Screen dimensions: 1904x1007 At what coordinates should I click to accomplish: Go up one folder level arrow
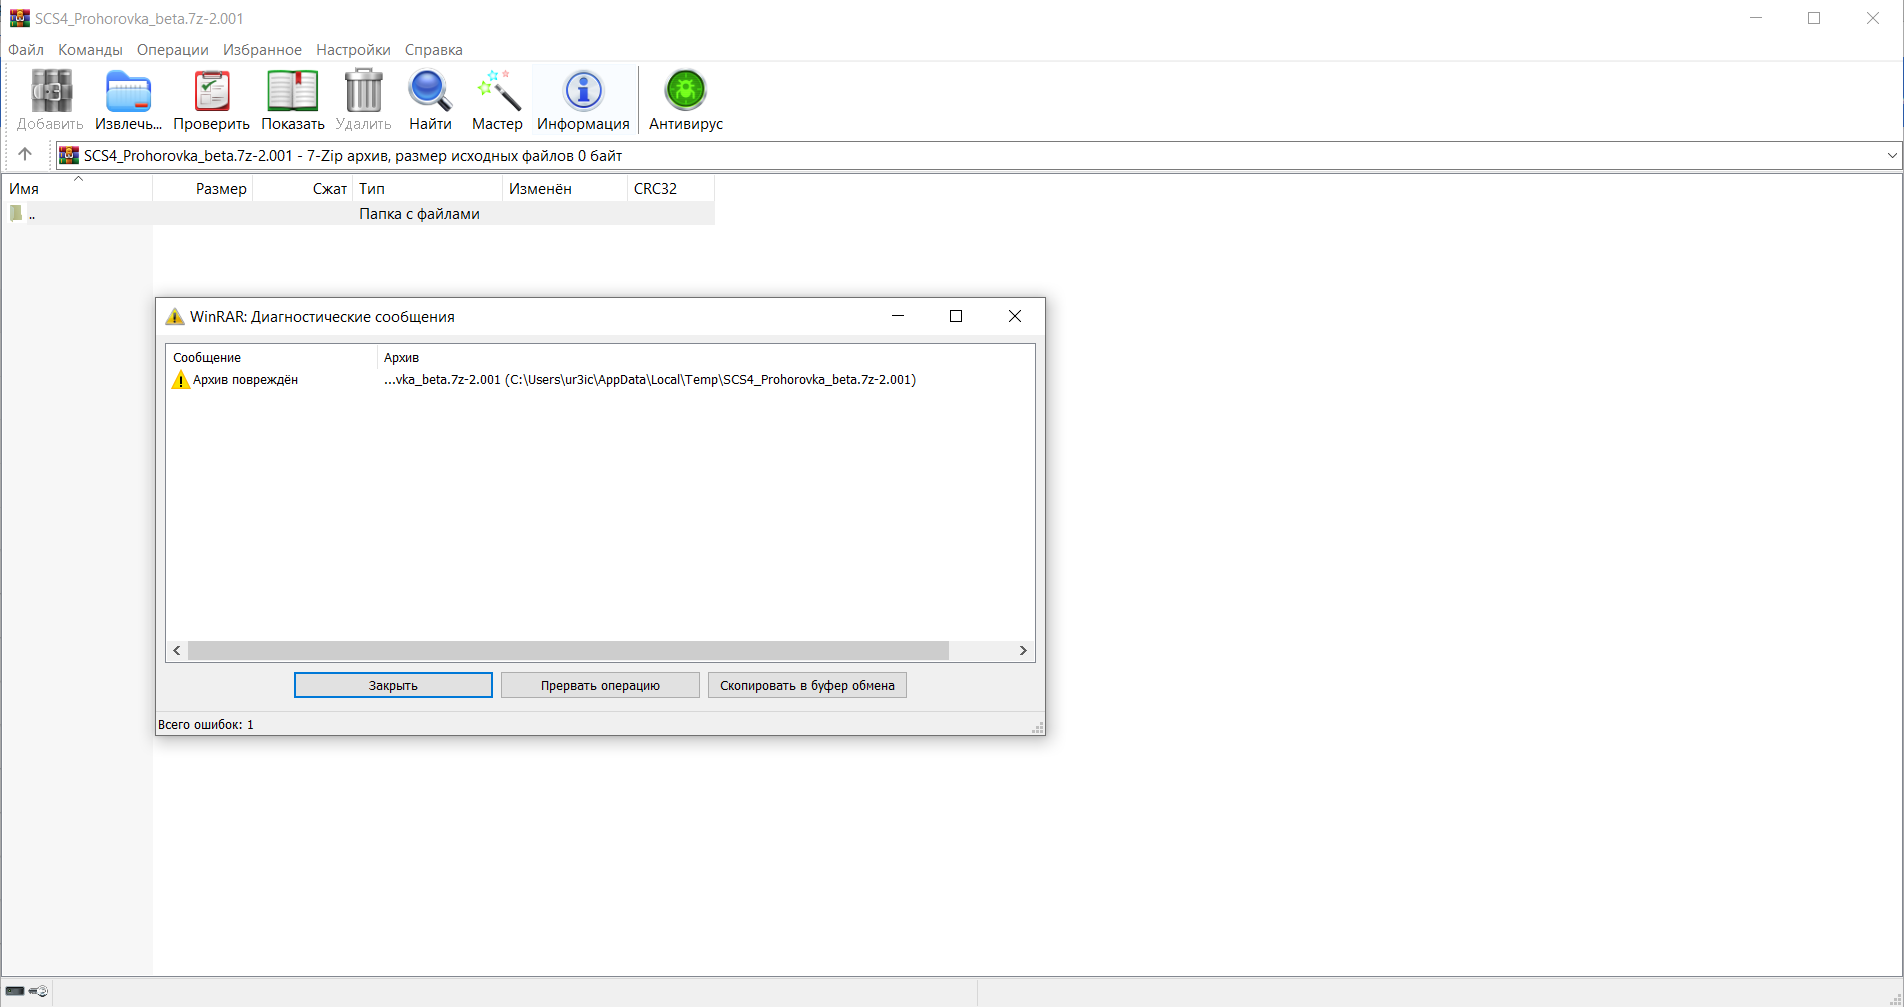25,154
